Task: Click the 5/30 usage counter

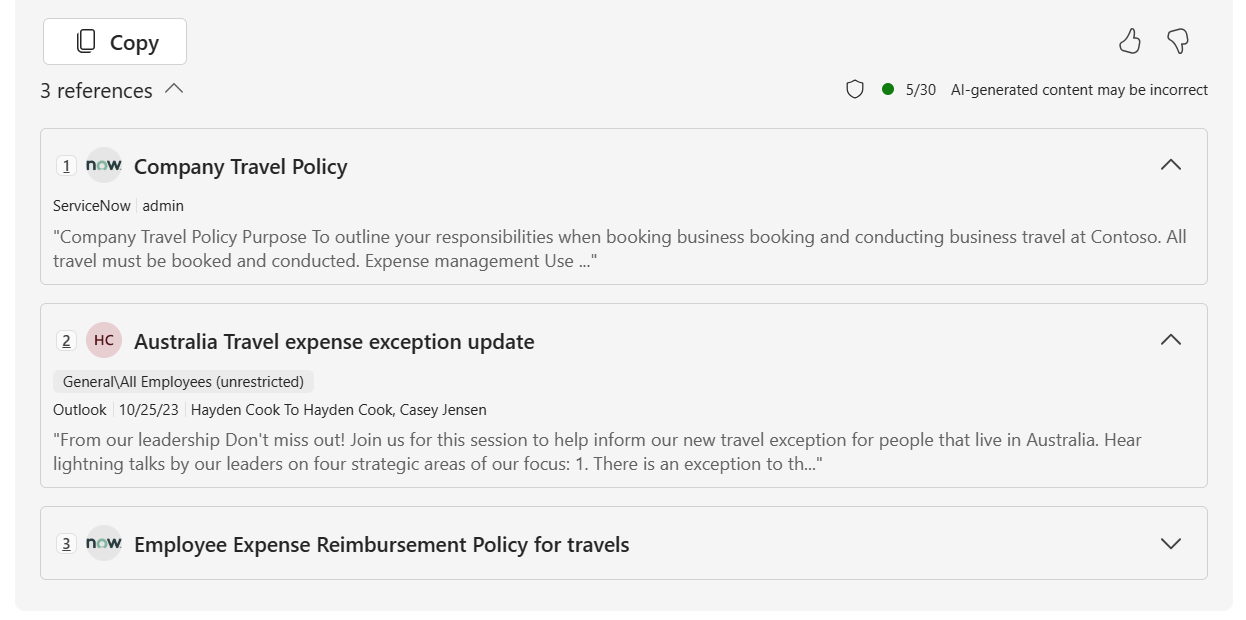Action: click(x=920, y=89)
